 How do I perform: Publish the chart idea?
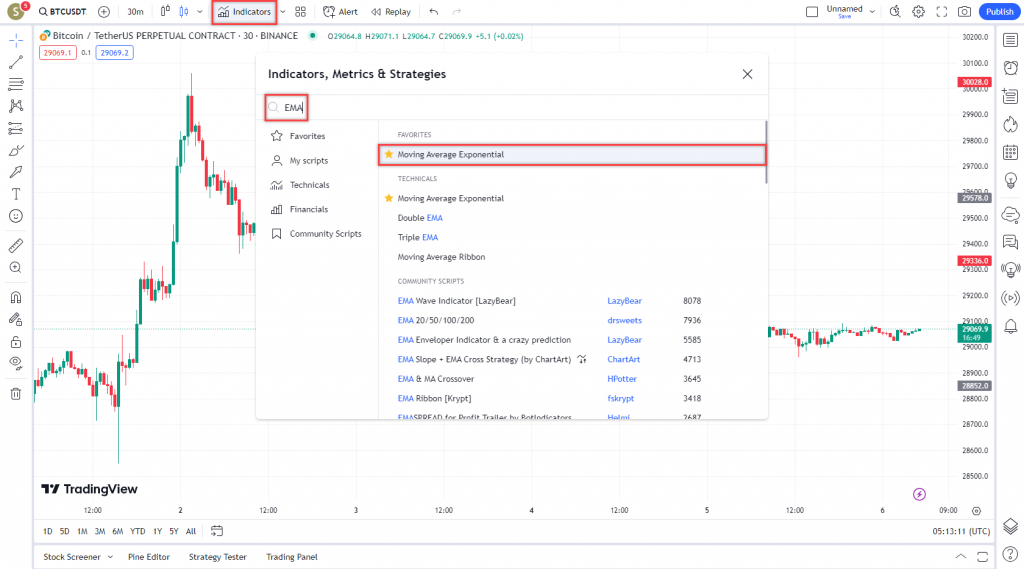[x=999, y=12]
